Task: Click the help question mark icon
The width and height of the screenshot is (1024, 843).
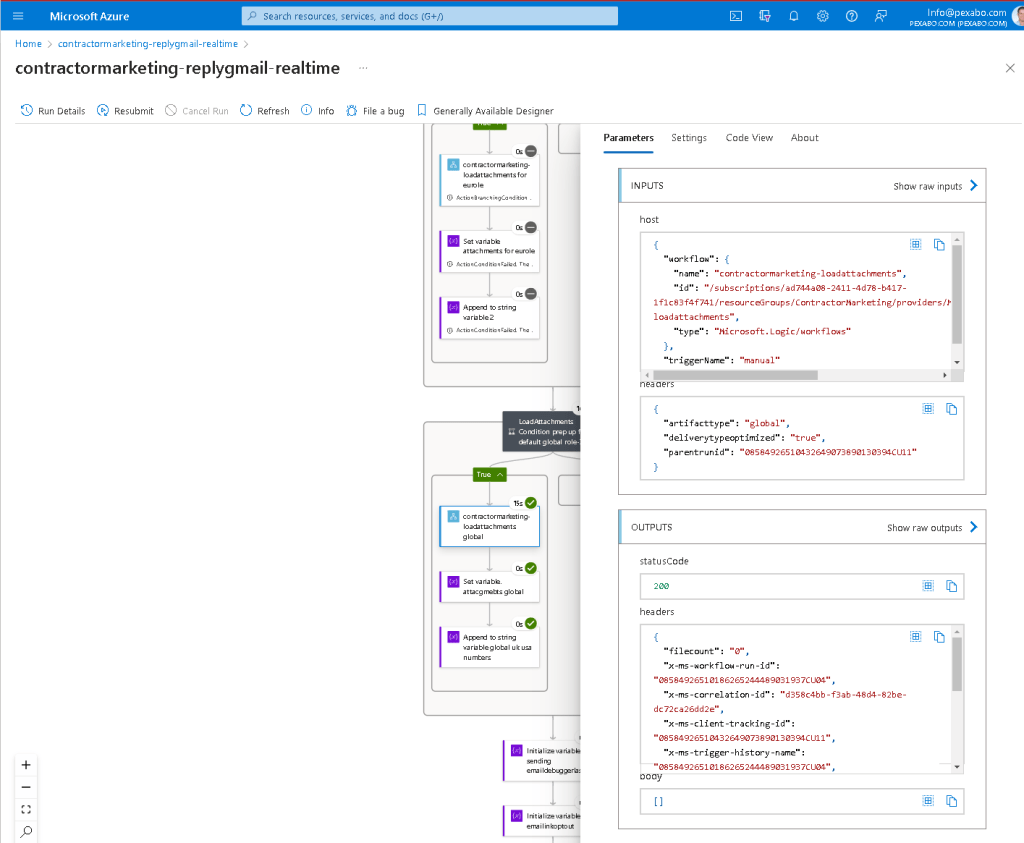Action: tap(852, 16)
